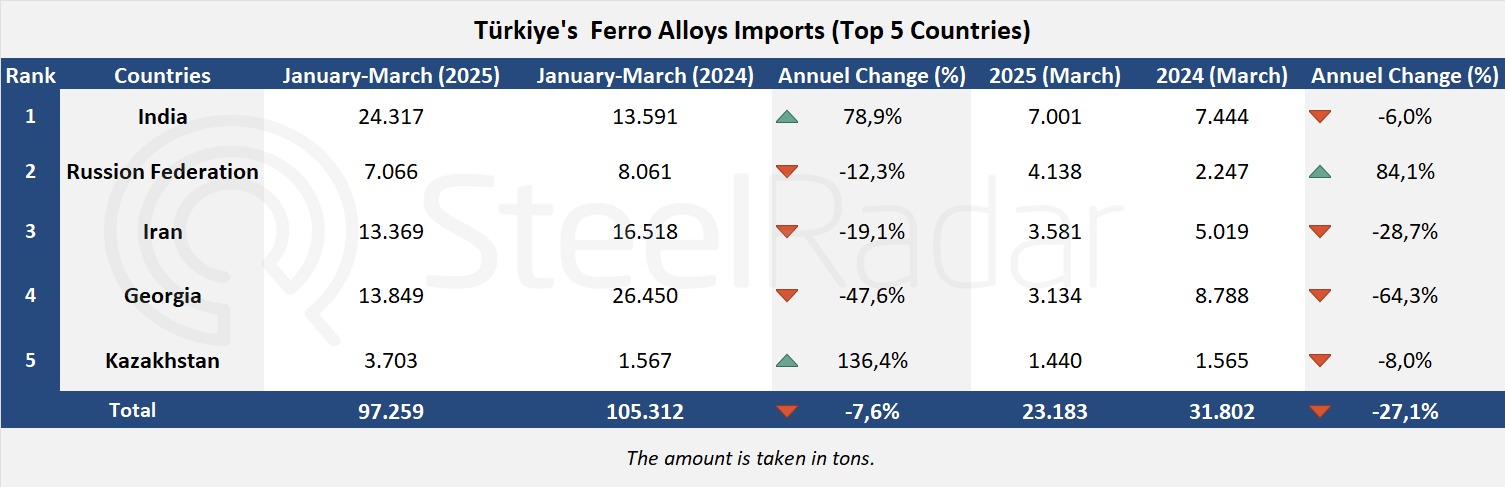
Task: Click the red down arrow beside -27,1% total
Action: click(1320, 411)
